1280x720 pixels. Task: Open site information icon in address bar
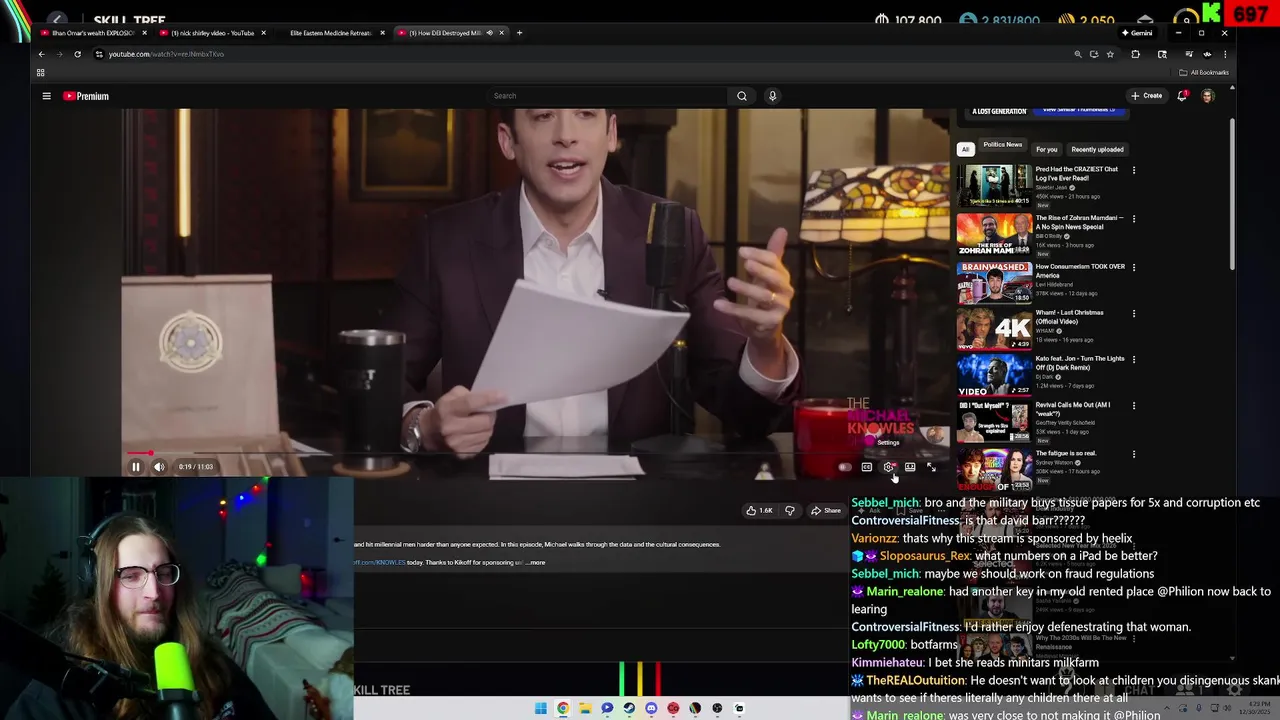[x=98, y=54]
